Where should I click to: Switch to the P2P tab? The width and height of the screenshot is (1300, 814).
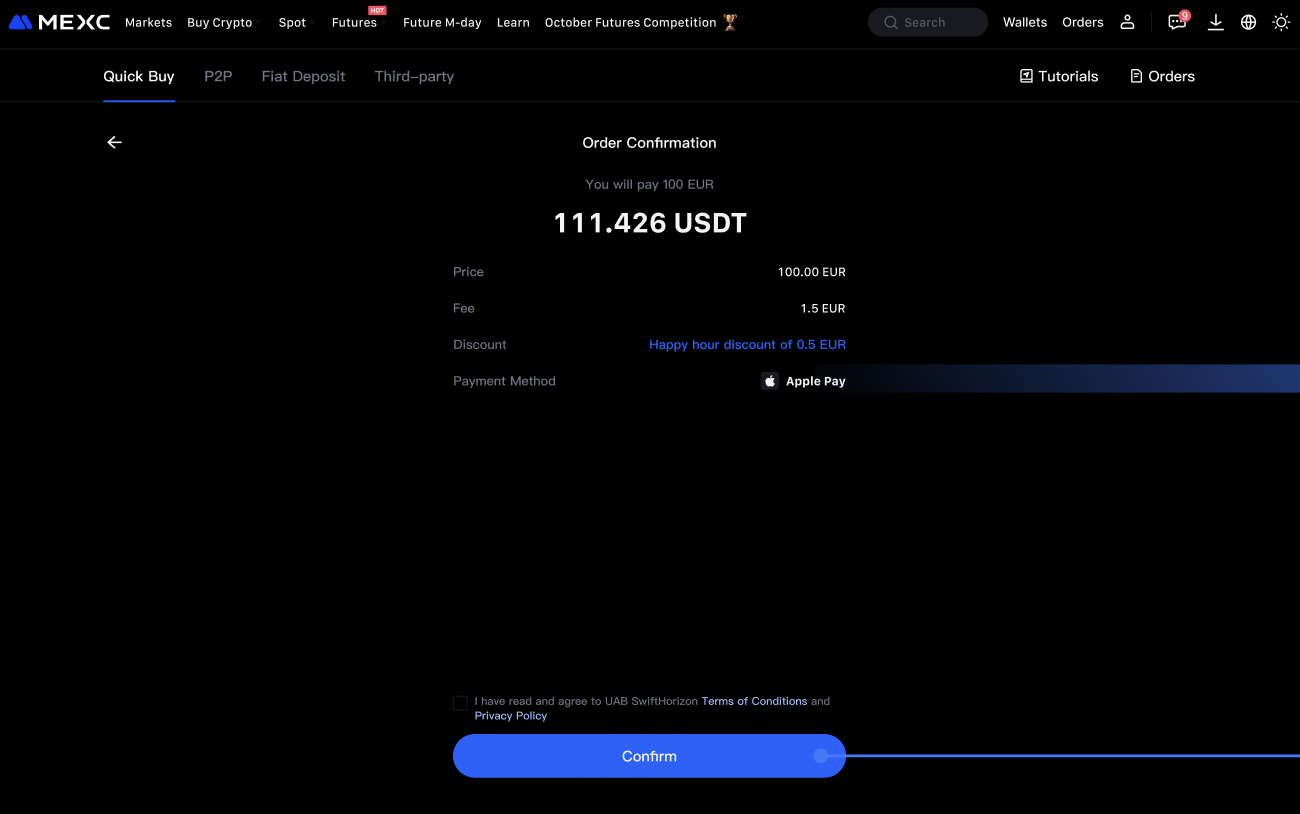(x=218, y=76)
